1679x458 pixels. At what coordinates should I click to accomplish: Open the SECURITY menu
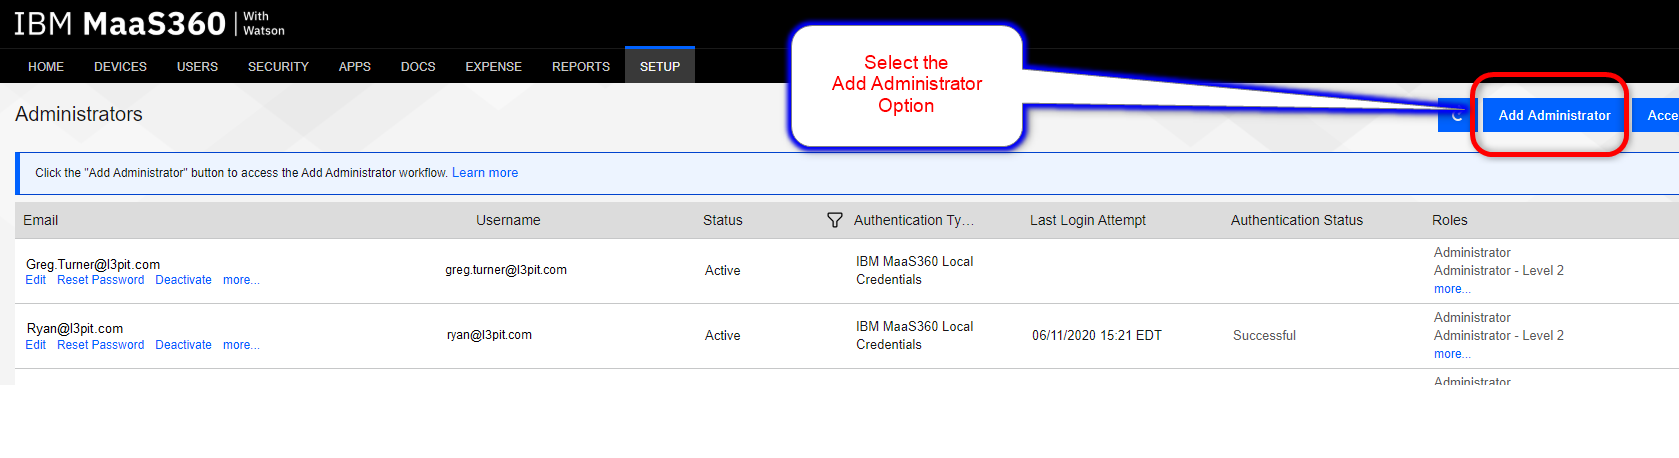click(278, 67)
